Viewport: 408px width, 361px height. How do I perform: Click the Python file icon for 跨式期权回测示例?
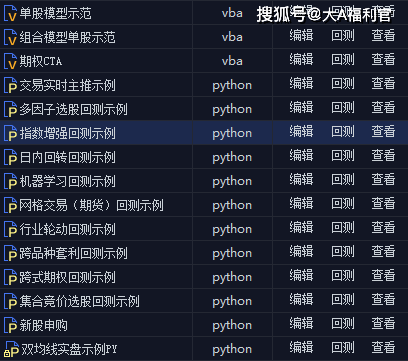coord(10,277)
